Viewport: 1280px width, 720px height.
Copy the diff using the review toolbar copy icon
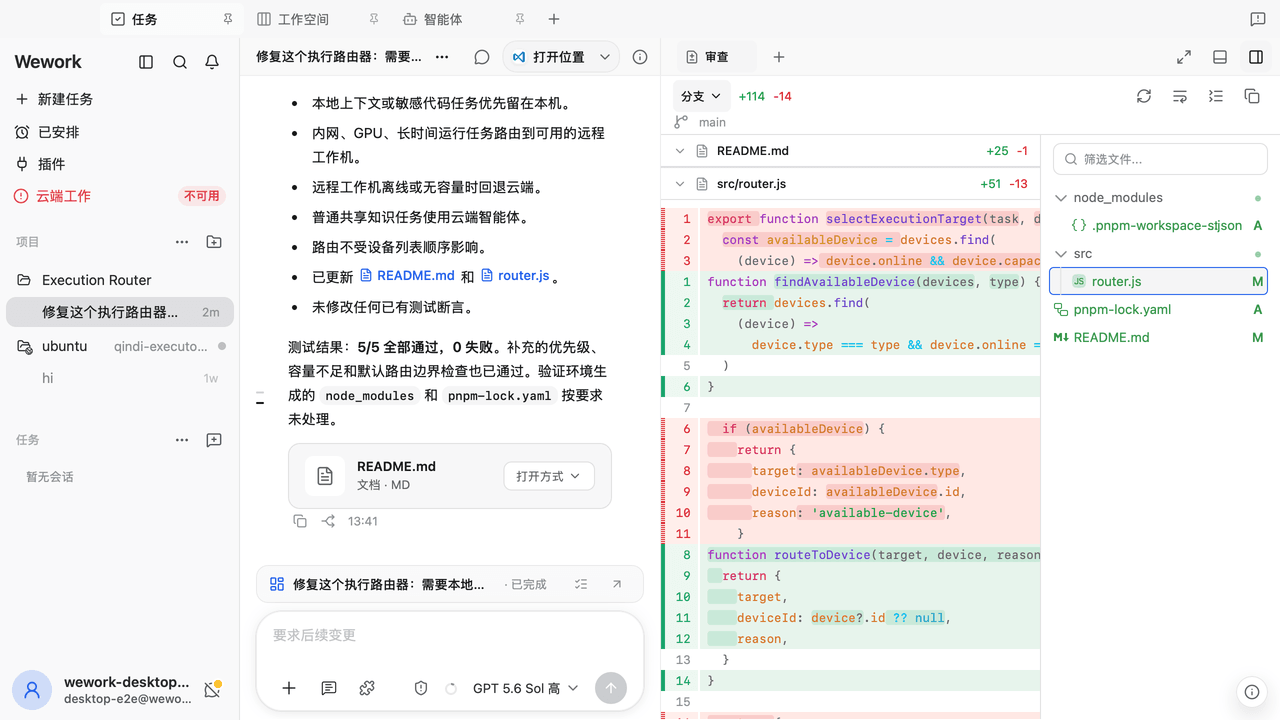[1252, 96]
